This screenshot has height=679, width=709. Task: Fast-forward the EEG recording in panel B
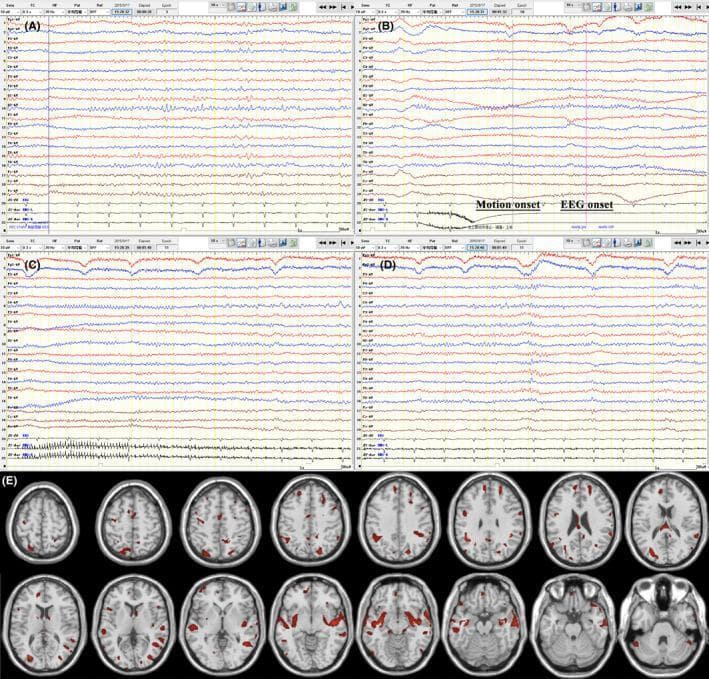pos(688,7)
